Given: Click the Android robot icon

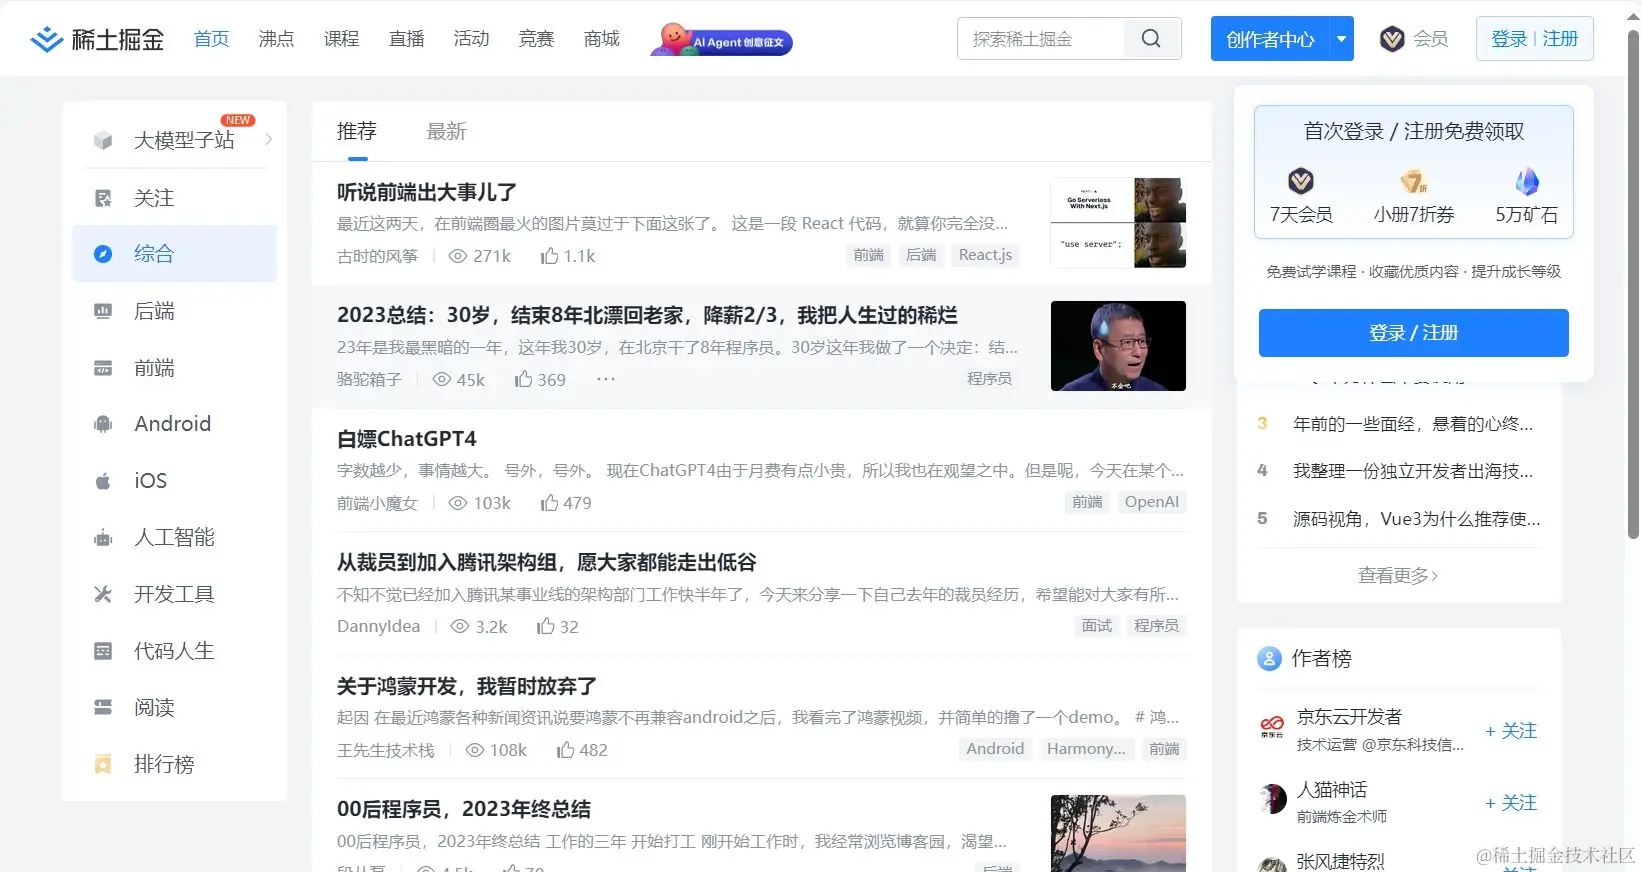Looking at the screenshot, I should point(103,424).
